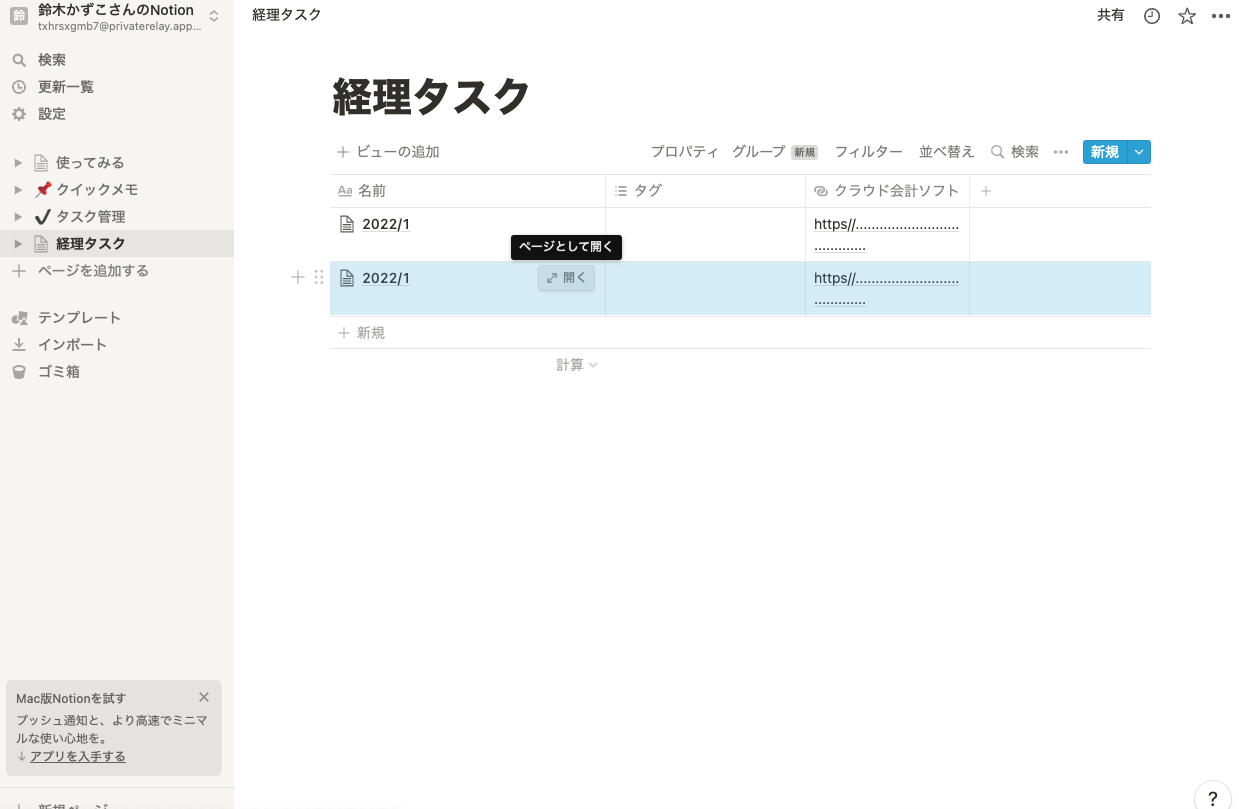Open the 計算 dropdown below the table
The height and width of the screenshot is (809, 1239).
coord(577,365)
